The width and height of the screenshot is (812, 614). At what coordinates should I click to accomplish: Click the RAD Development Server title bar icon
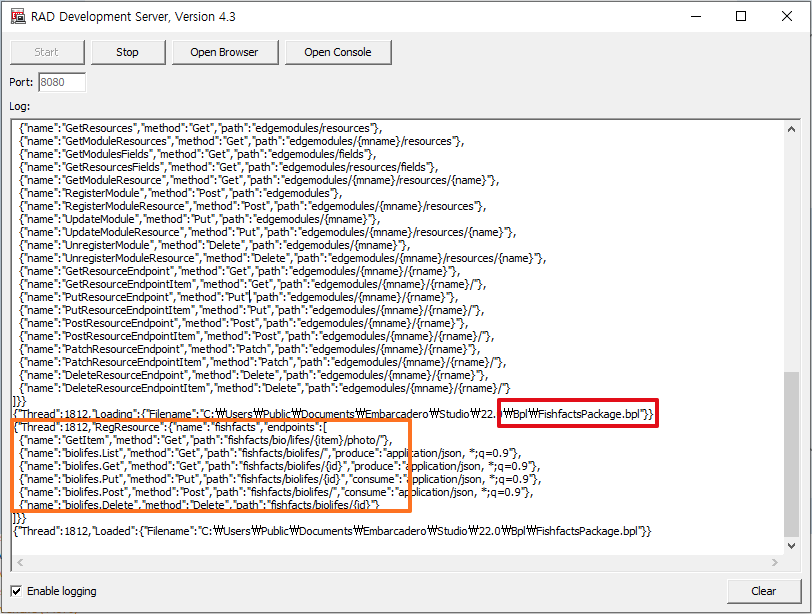coord(18,17)
